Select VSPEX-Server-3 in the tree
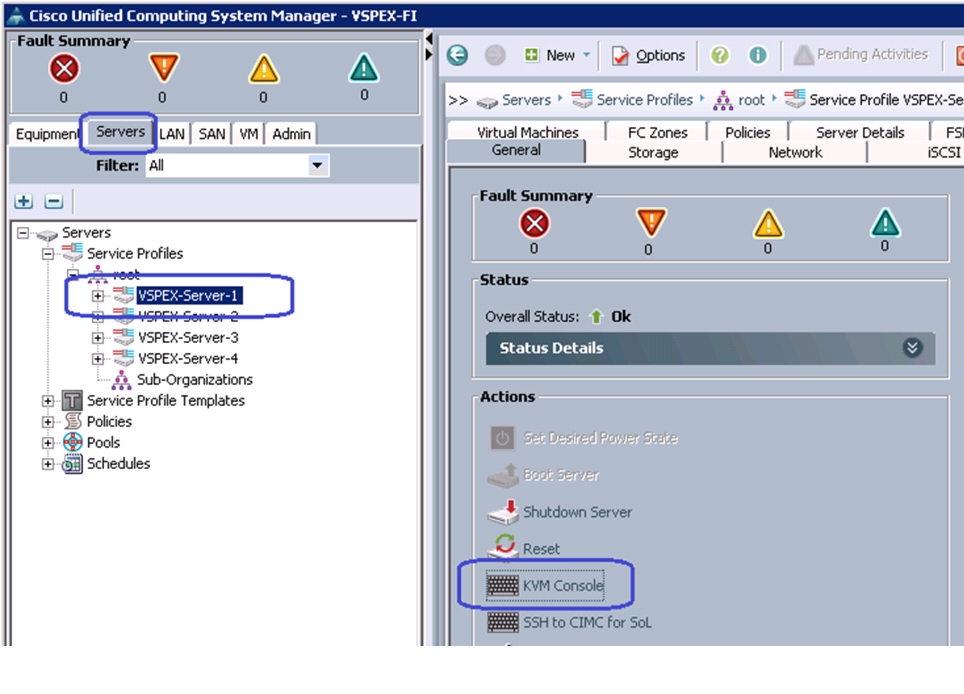 188,338
